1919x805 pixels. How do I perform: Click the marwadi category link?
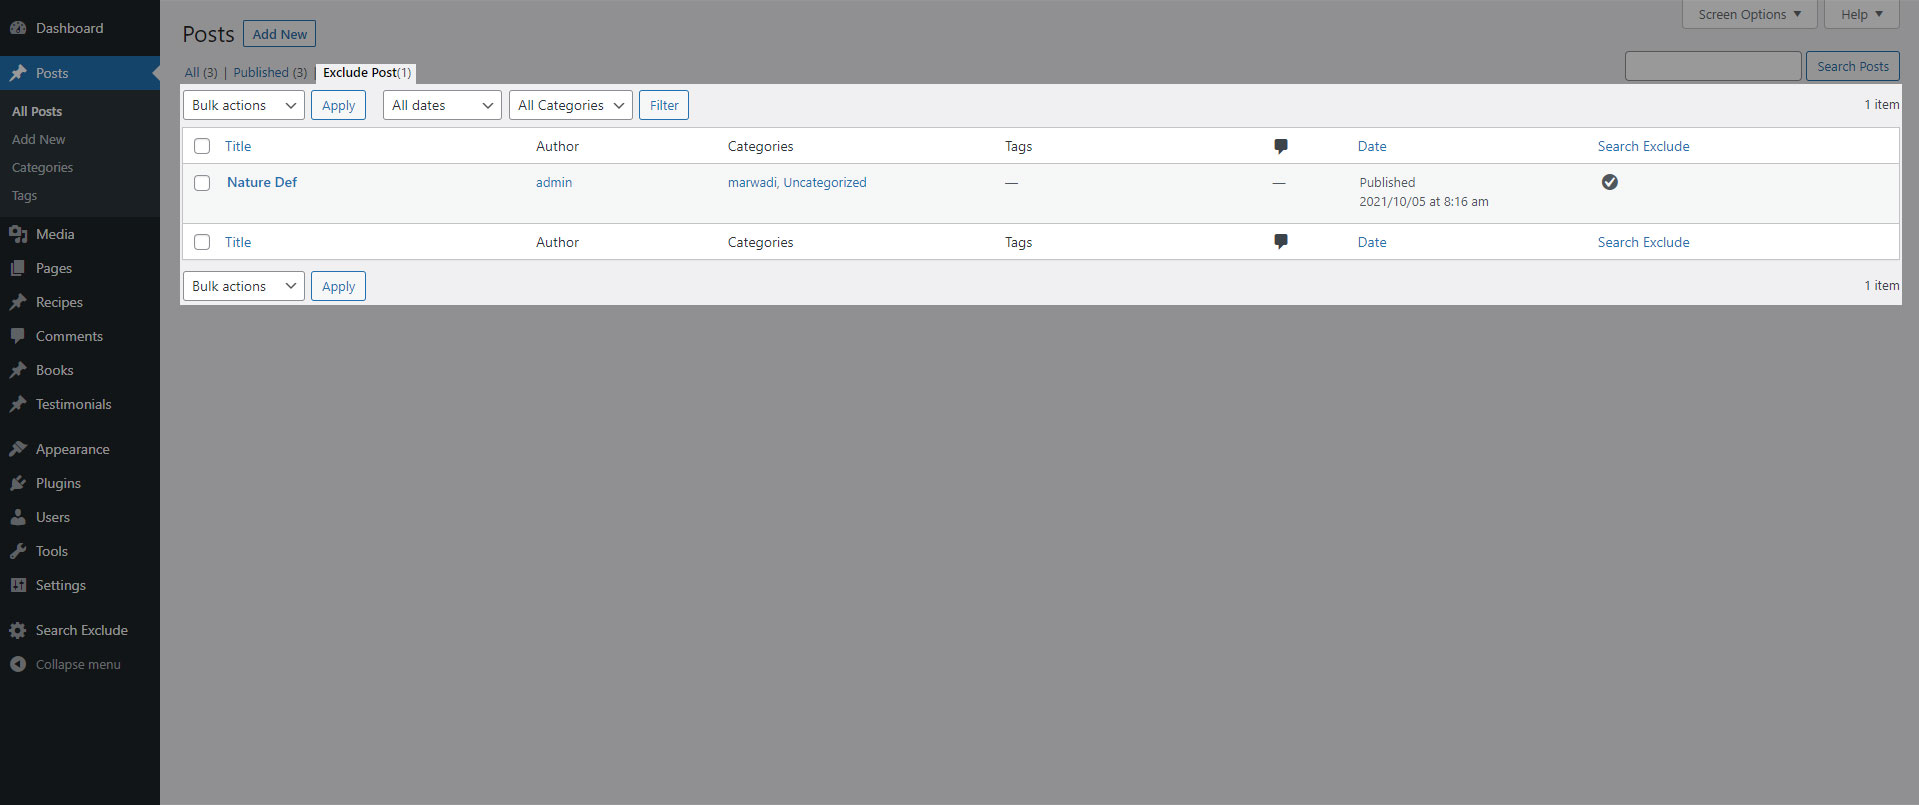tap(752, 182)
